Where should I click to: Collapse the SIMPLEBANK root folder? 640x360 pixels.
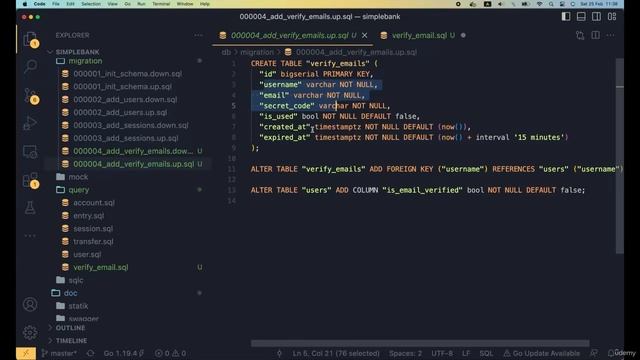point(77,52)
